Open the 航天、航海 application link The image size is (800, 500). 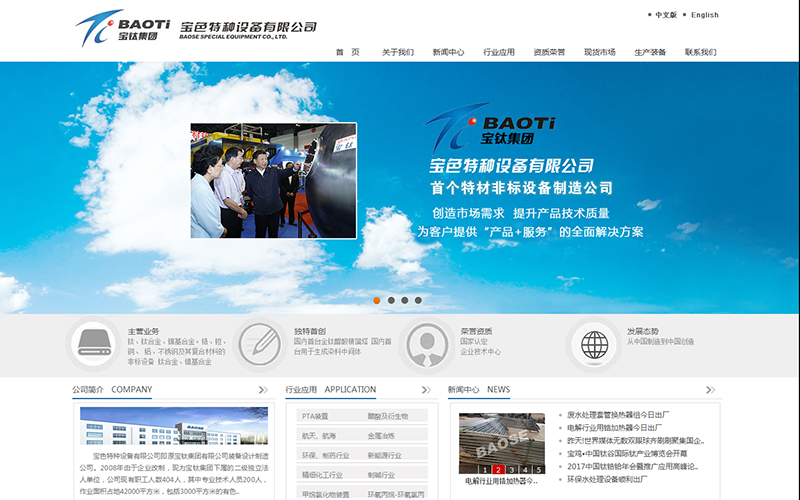point(319,436)
